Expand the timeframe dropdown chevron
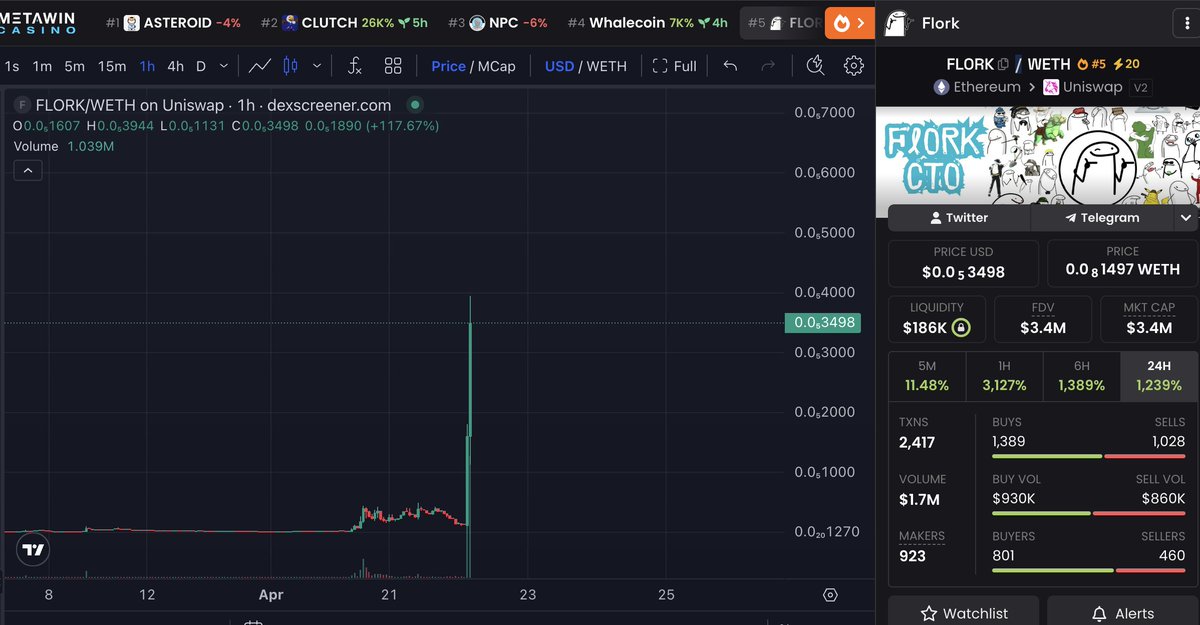This screenshot has height=625, width=1200. 224,66
